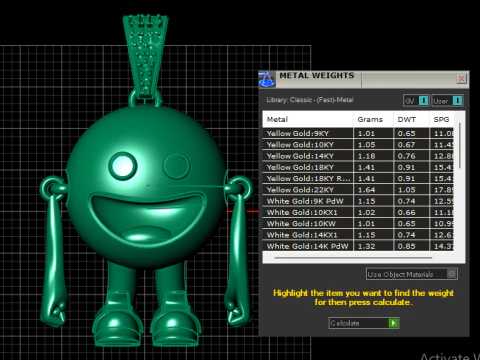Screen dimensions: 480x360
Task: Select the White Gold:10KW row
Action: point(358,224)
